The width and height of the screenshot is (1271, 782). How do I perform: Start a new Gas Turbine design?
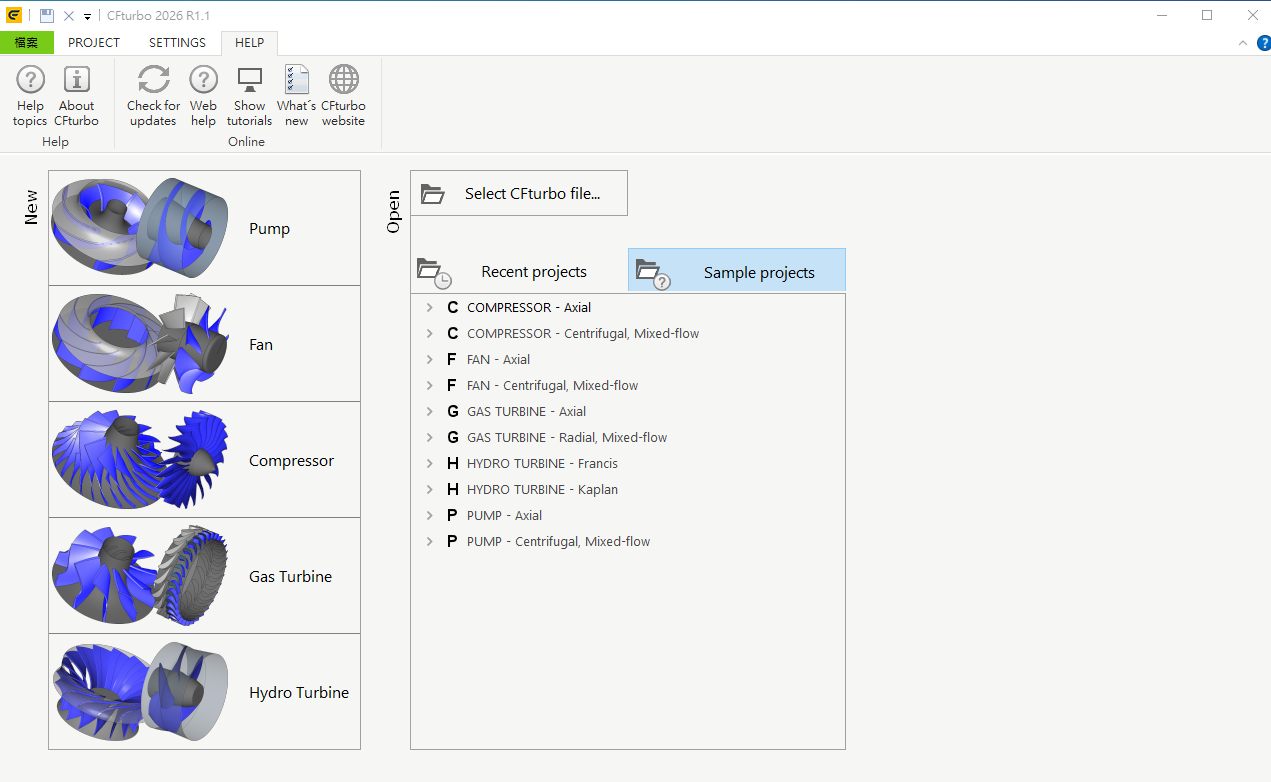coord(204,576)
